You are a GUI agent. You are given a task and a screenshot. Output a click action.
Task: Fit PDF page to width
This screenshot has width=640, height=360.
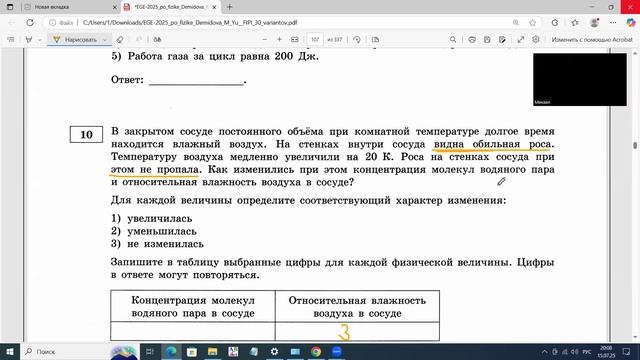click(x=295, y=40)
